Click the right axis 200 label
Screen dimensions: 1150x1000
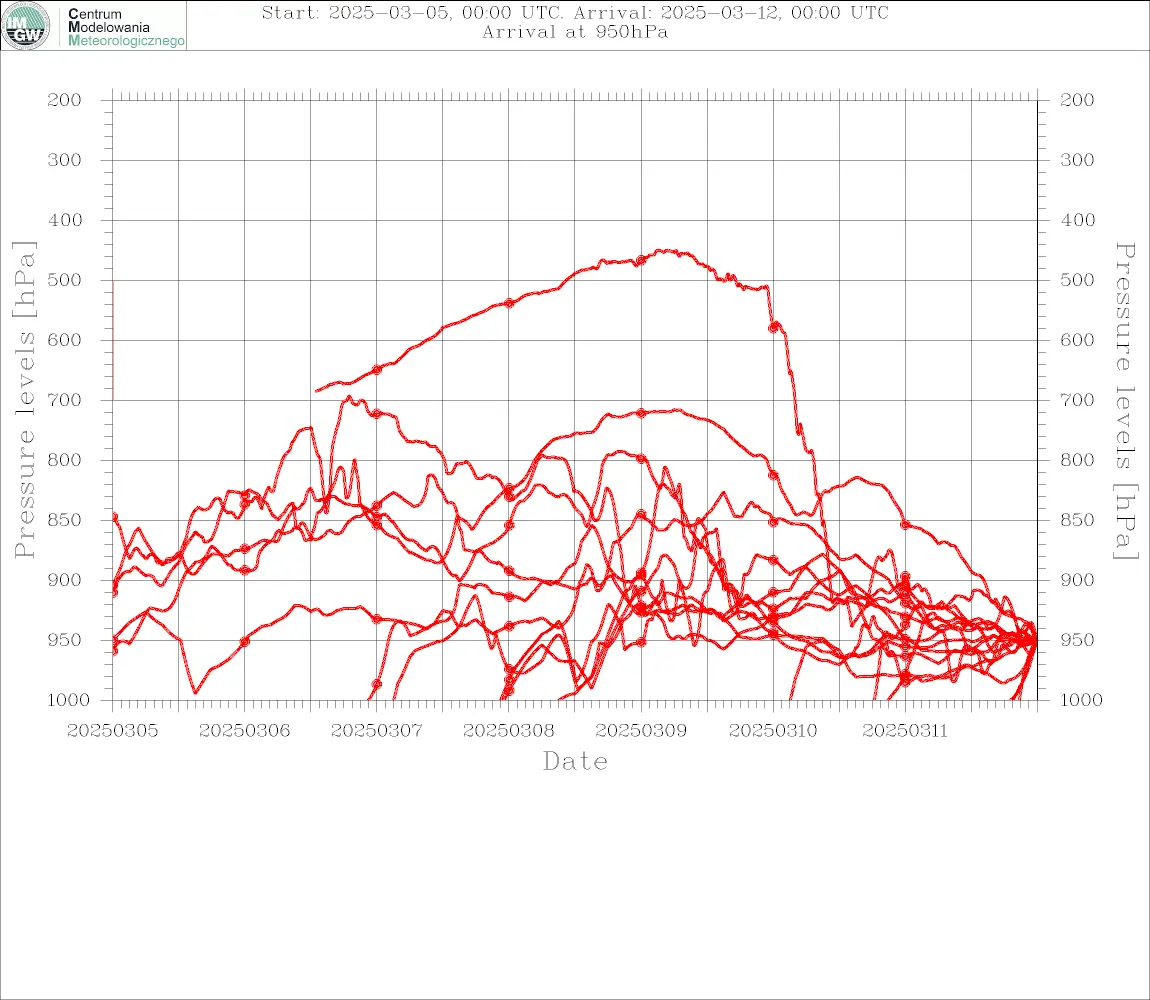[1077, 100]
